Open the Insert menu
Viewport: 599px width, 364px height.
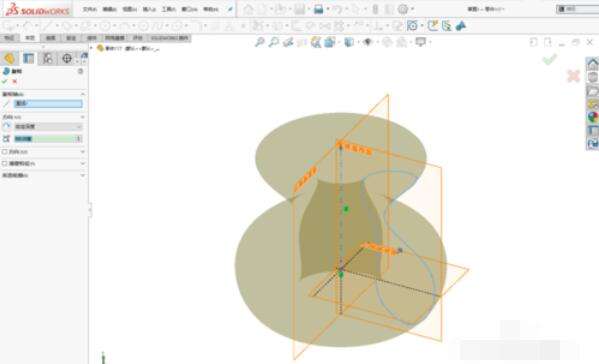pyautogui.click(x=149, y=9)
